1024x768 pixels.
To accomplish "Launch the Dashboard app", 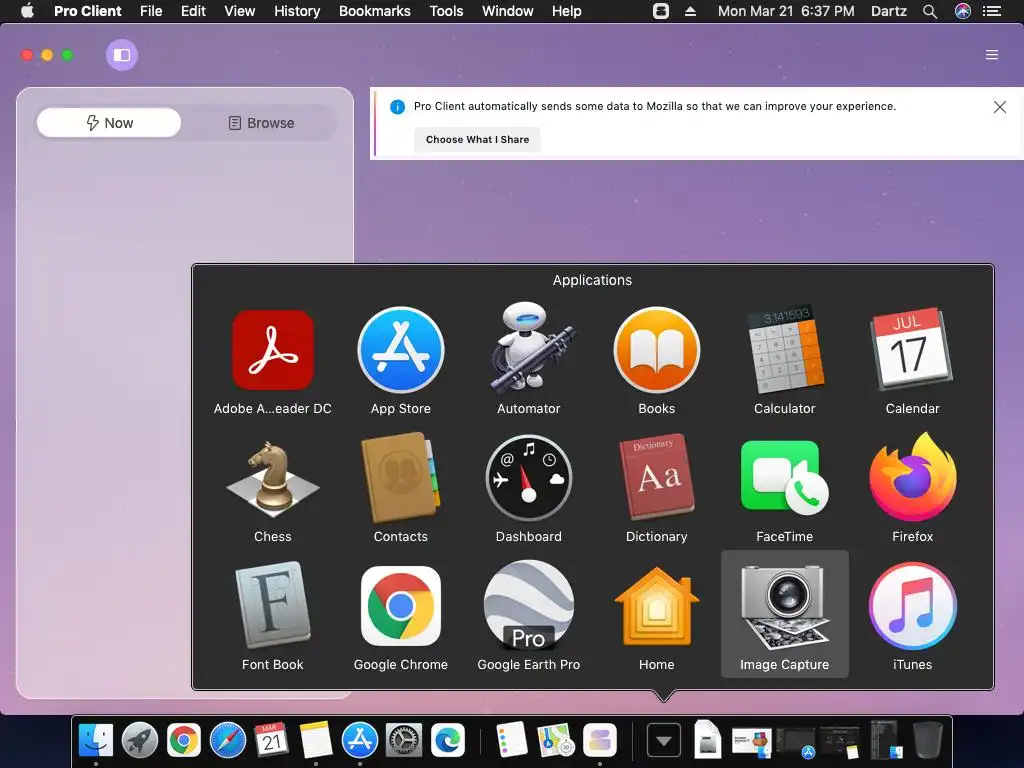I will pos(529,479).
